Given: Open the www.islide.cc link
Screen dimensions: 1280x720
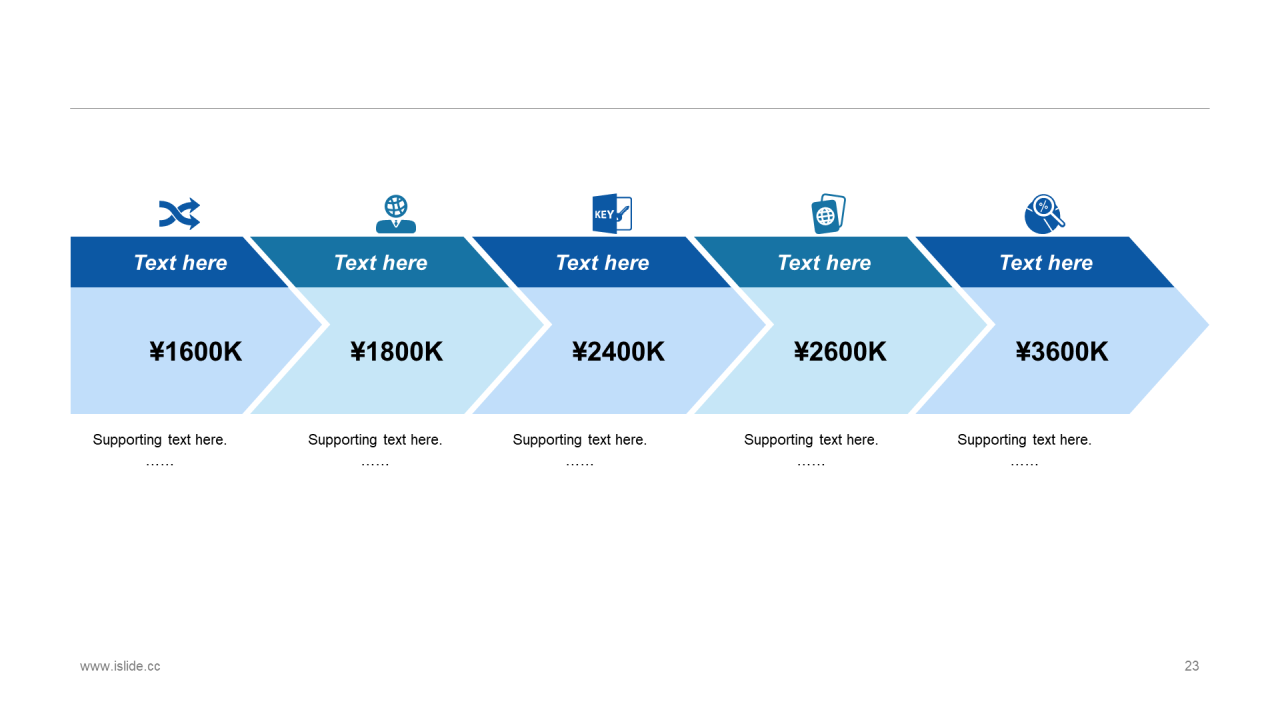Looking at the screenshot, I should (x=120, y=666).
